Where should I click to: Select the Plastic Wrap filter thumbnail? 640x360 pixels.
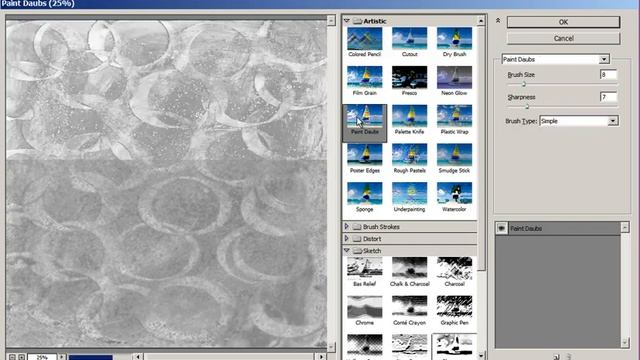(454, 116)
